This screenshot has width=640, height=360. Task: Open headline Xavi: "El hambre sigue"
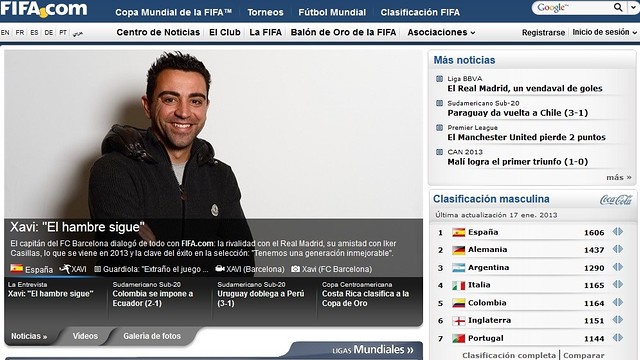click(x=77, y=227)
